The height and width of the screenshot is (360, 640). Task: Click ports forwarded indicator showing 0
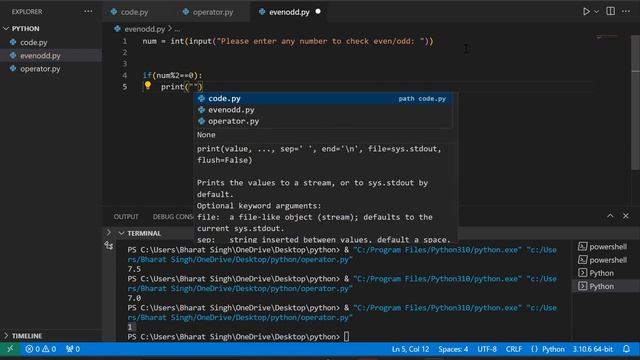click(73, 349)
